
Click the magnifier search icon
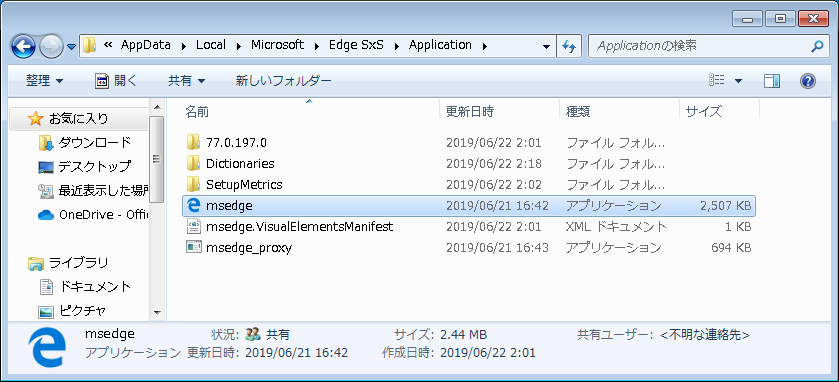coord(817,46)
